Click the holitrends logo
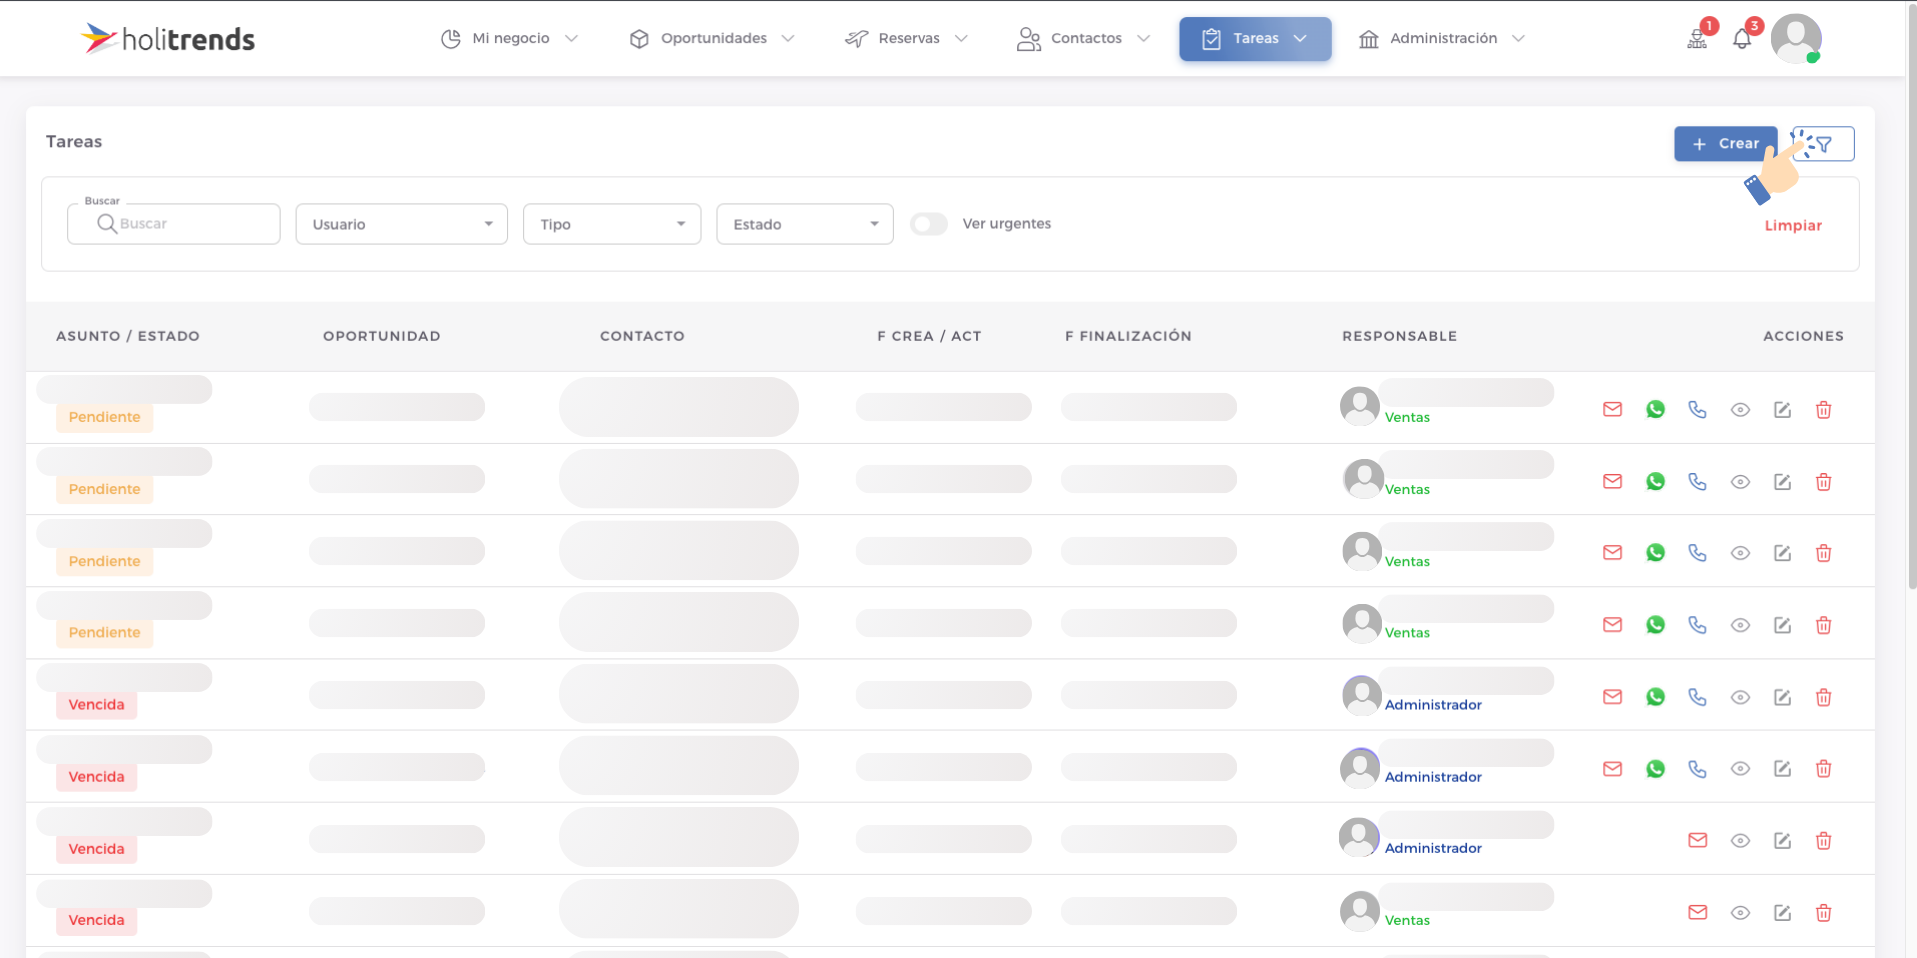This screenshot has height=958, width=1917. (x=168, y=38)
